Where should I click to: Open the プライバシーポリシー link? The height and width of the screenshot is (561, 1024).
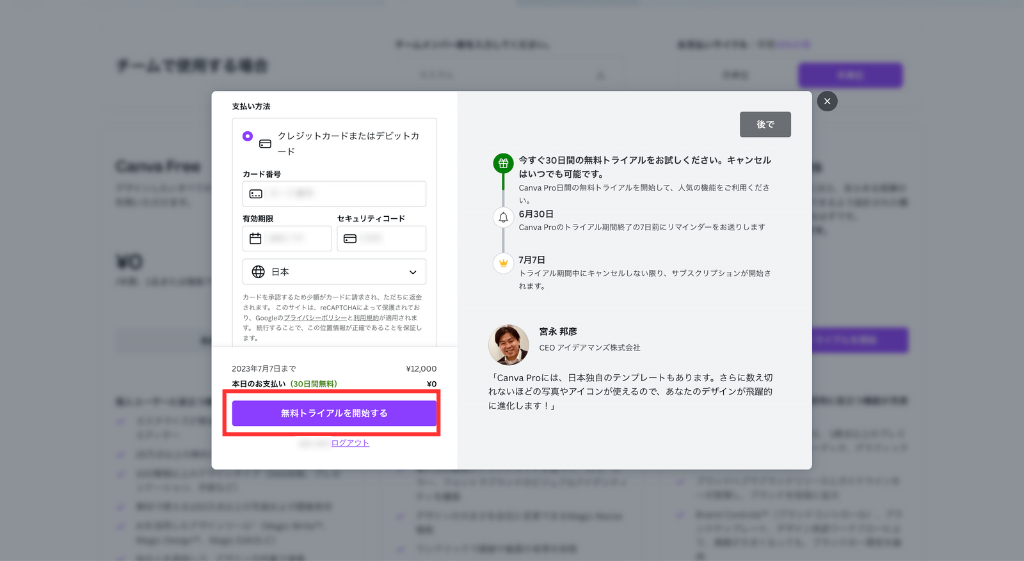(x=315, y=317)
